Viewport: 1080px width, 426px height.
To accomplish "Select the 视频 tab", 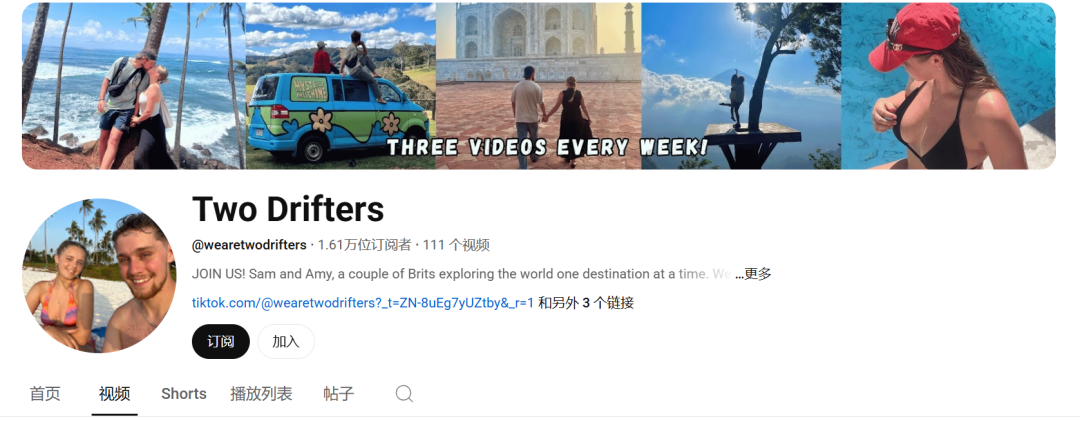I will tap(114, 394).
